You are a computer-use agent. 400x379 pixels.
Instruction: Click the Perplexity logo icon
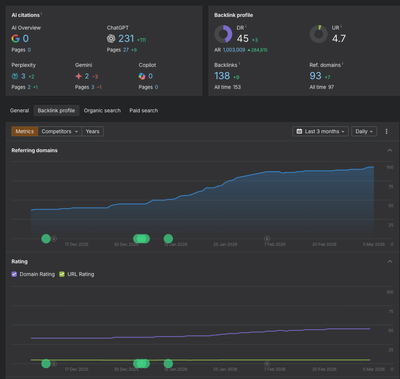pos(15,76)
